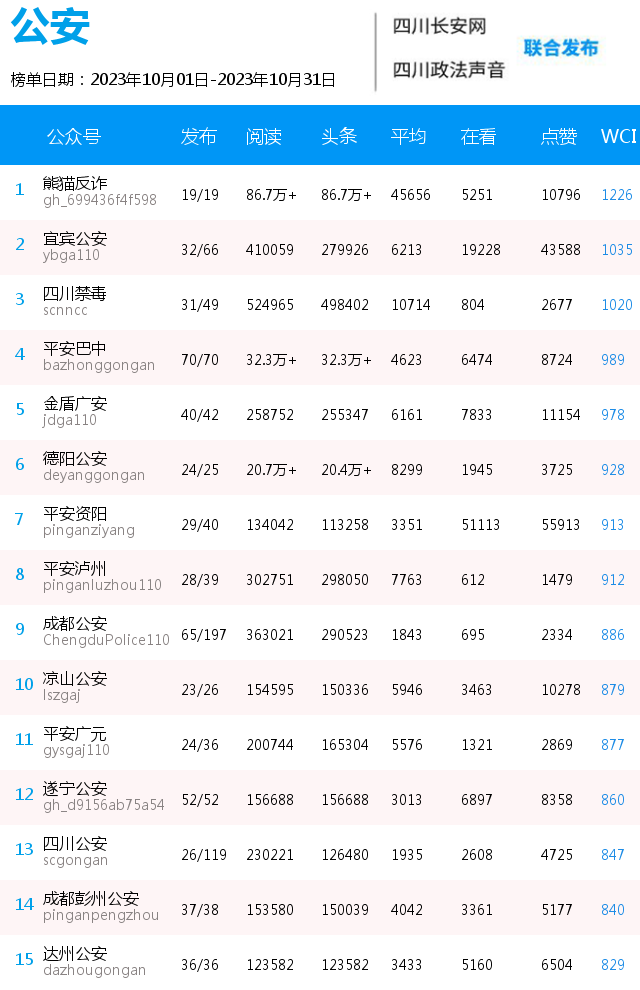Screen dimensions: 640x990
Task: Open the 金盾广安 account name
Action: click(74, 403)
